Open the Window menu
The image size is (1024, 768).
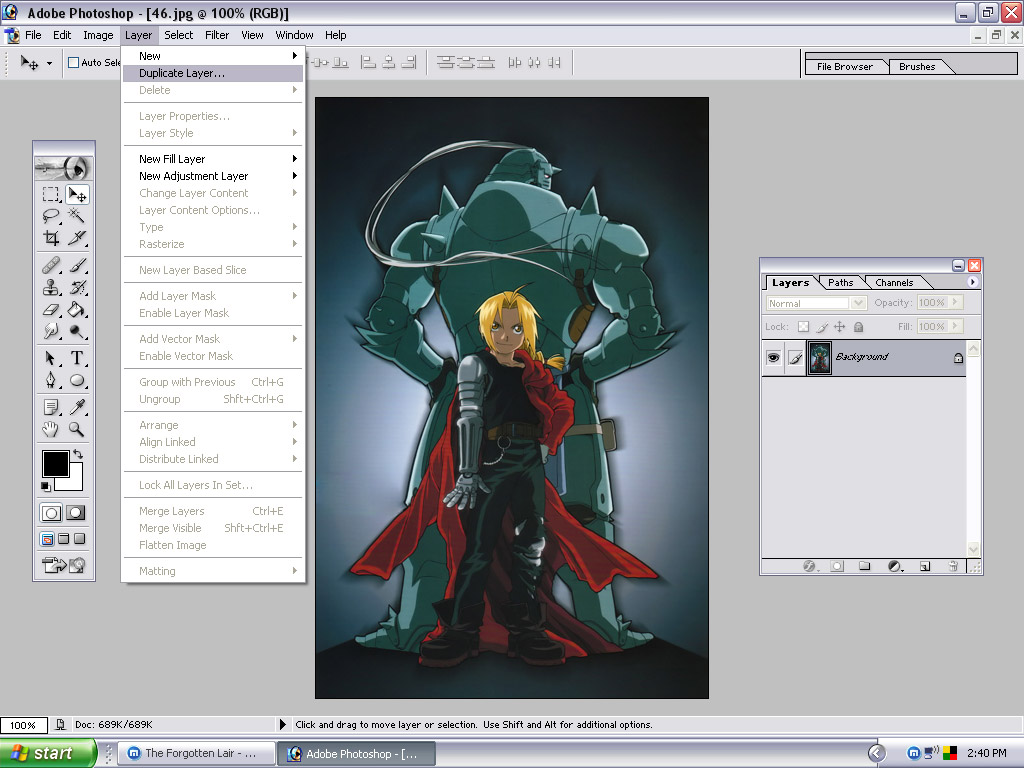click(294, 35)
